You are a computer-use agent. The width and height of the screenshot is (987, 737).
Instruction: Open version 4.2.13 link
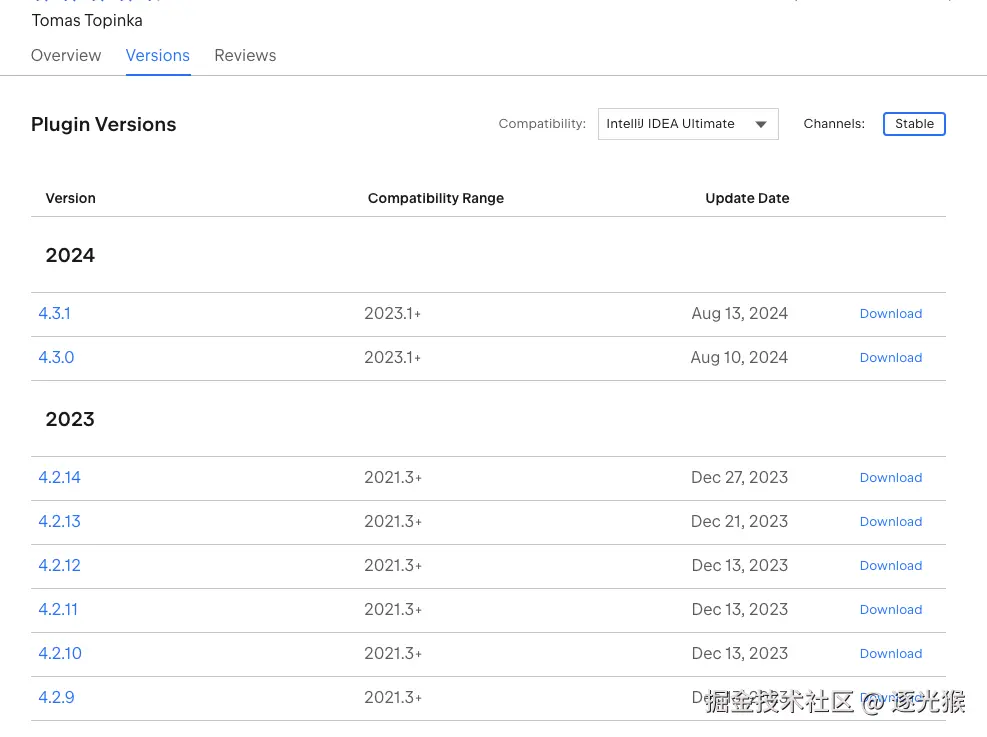[60, 522]
